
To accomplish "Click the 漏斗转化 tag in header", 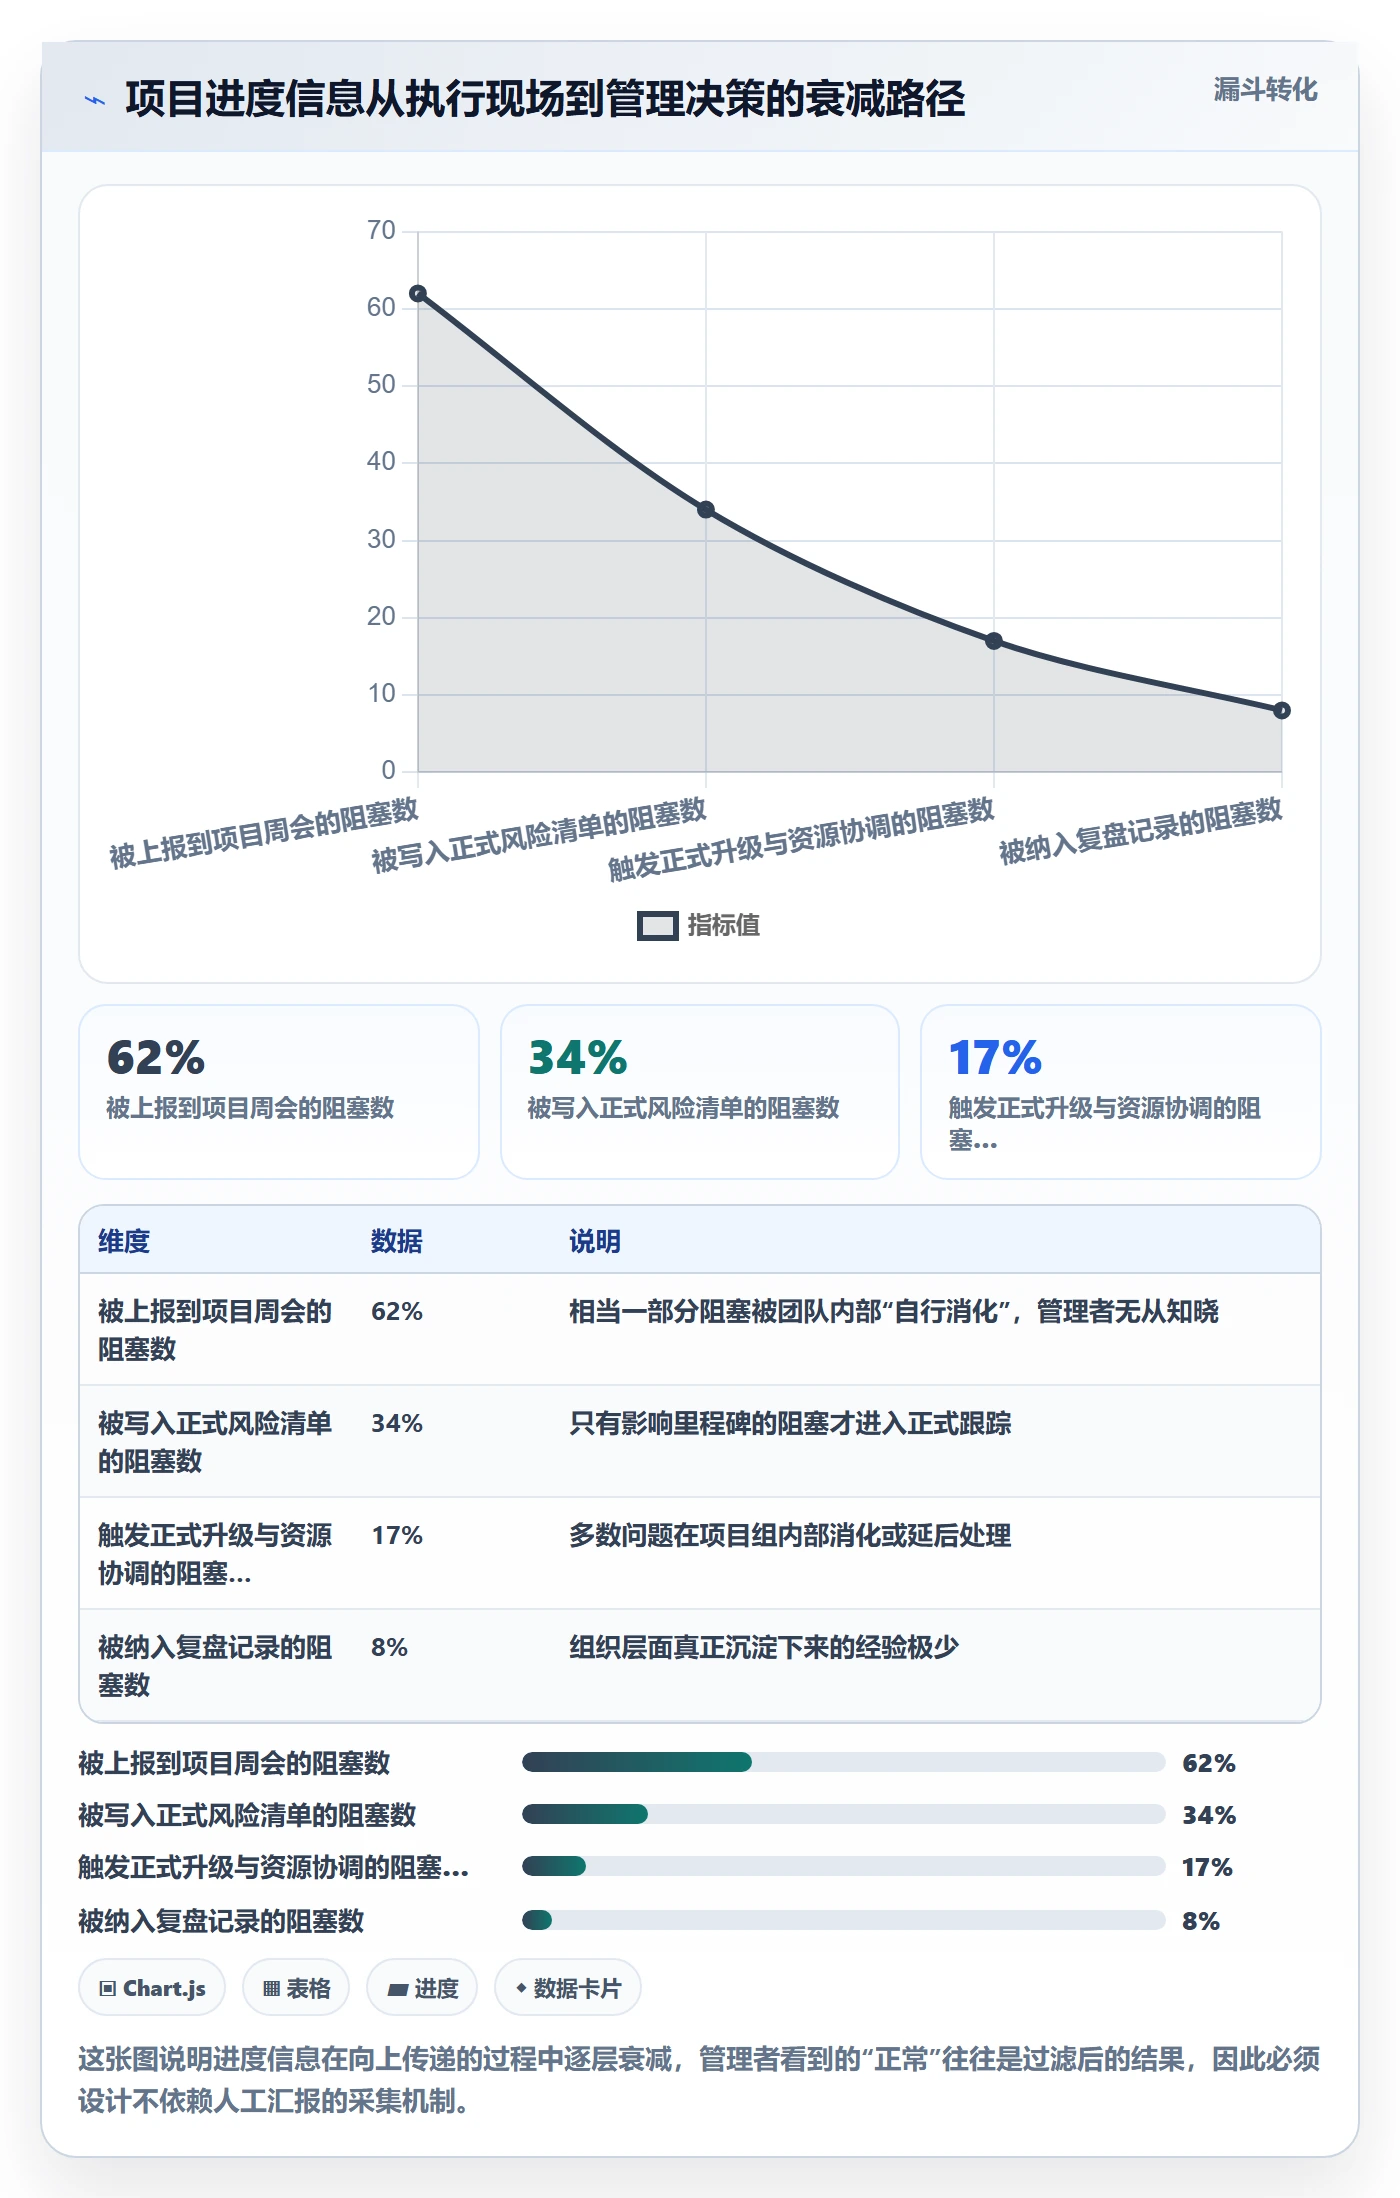I will (1265, 90).
